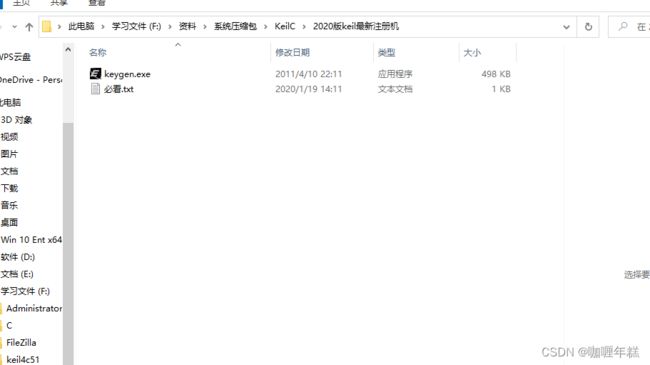Open 软件 (D:) drive in sidebar

point(18,257)
